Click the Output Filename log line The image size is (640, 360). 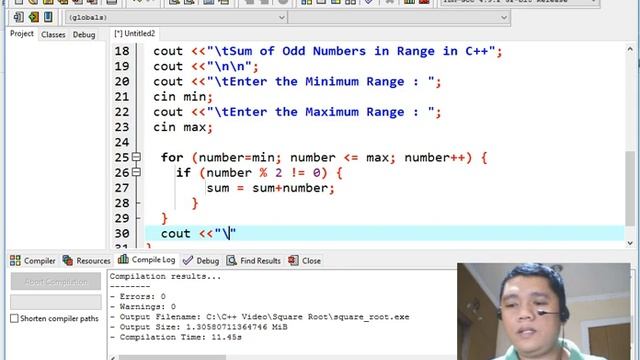(x=260, y=317)
